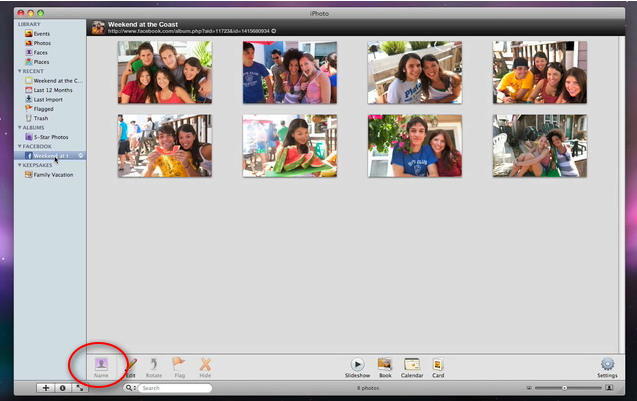Select photo with man in yellow shirt and cap
This screenshot has width=637, height=401.
click(540, 72)
